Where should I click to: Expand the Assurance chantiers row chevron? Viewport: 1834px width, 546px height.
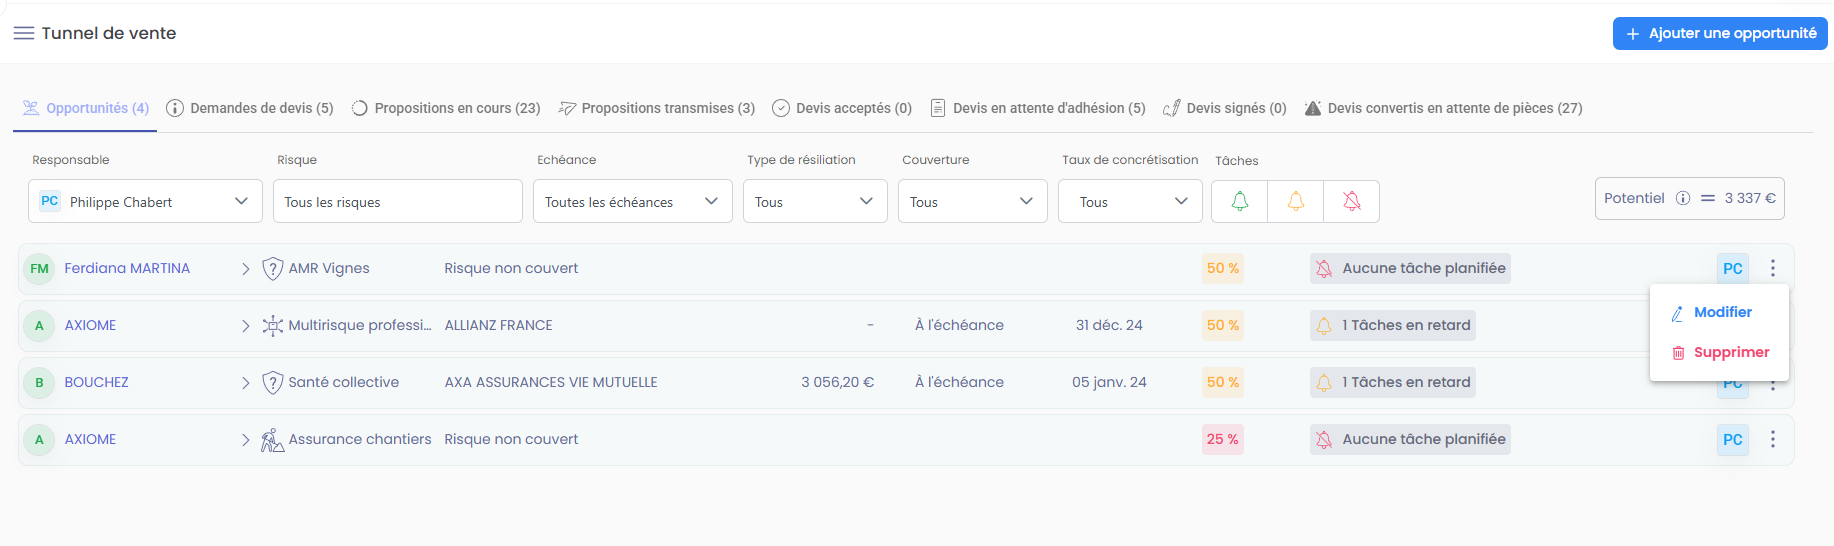point(245,439)
